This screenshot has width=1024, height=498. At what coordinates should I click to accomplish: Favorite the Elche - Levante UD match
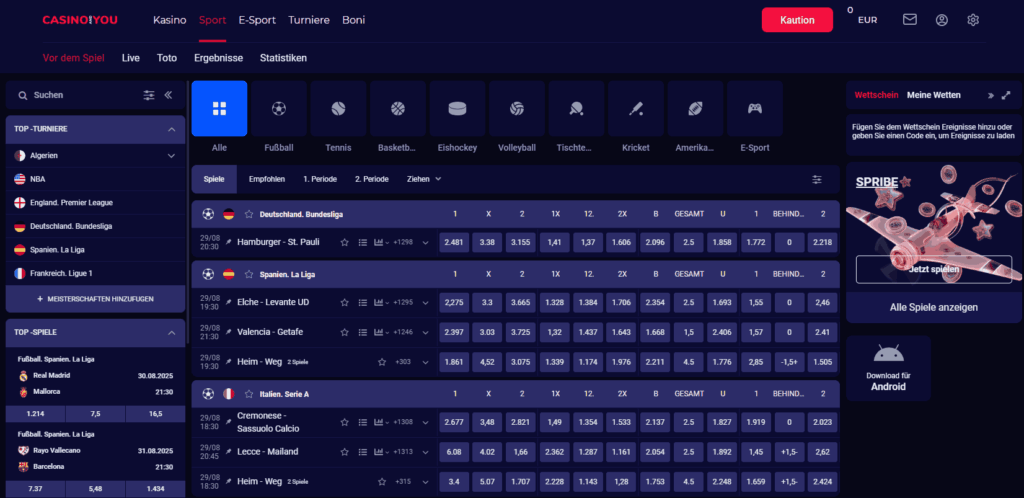pos(344,302)
